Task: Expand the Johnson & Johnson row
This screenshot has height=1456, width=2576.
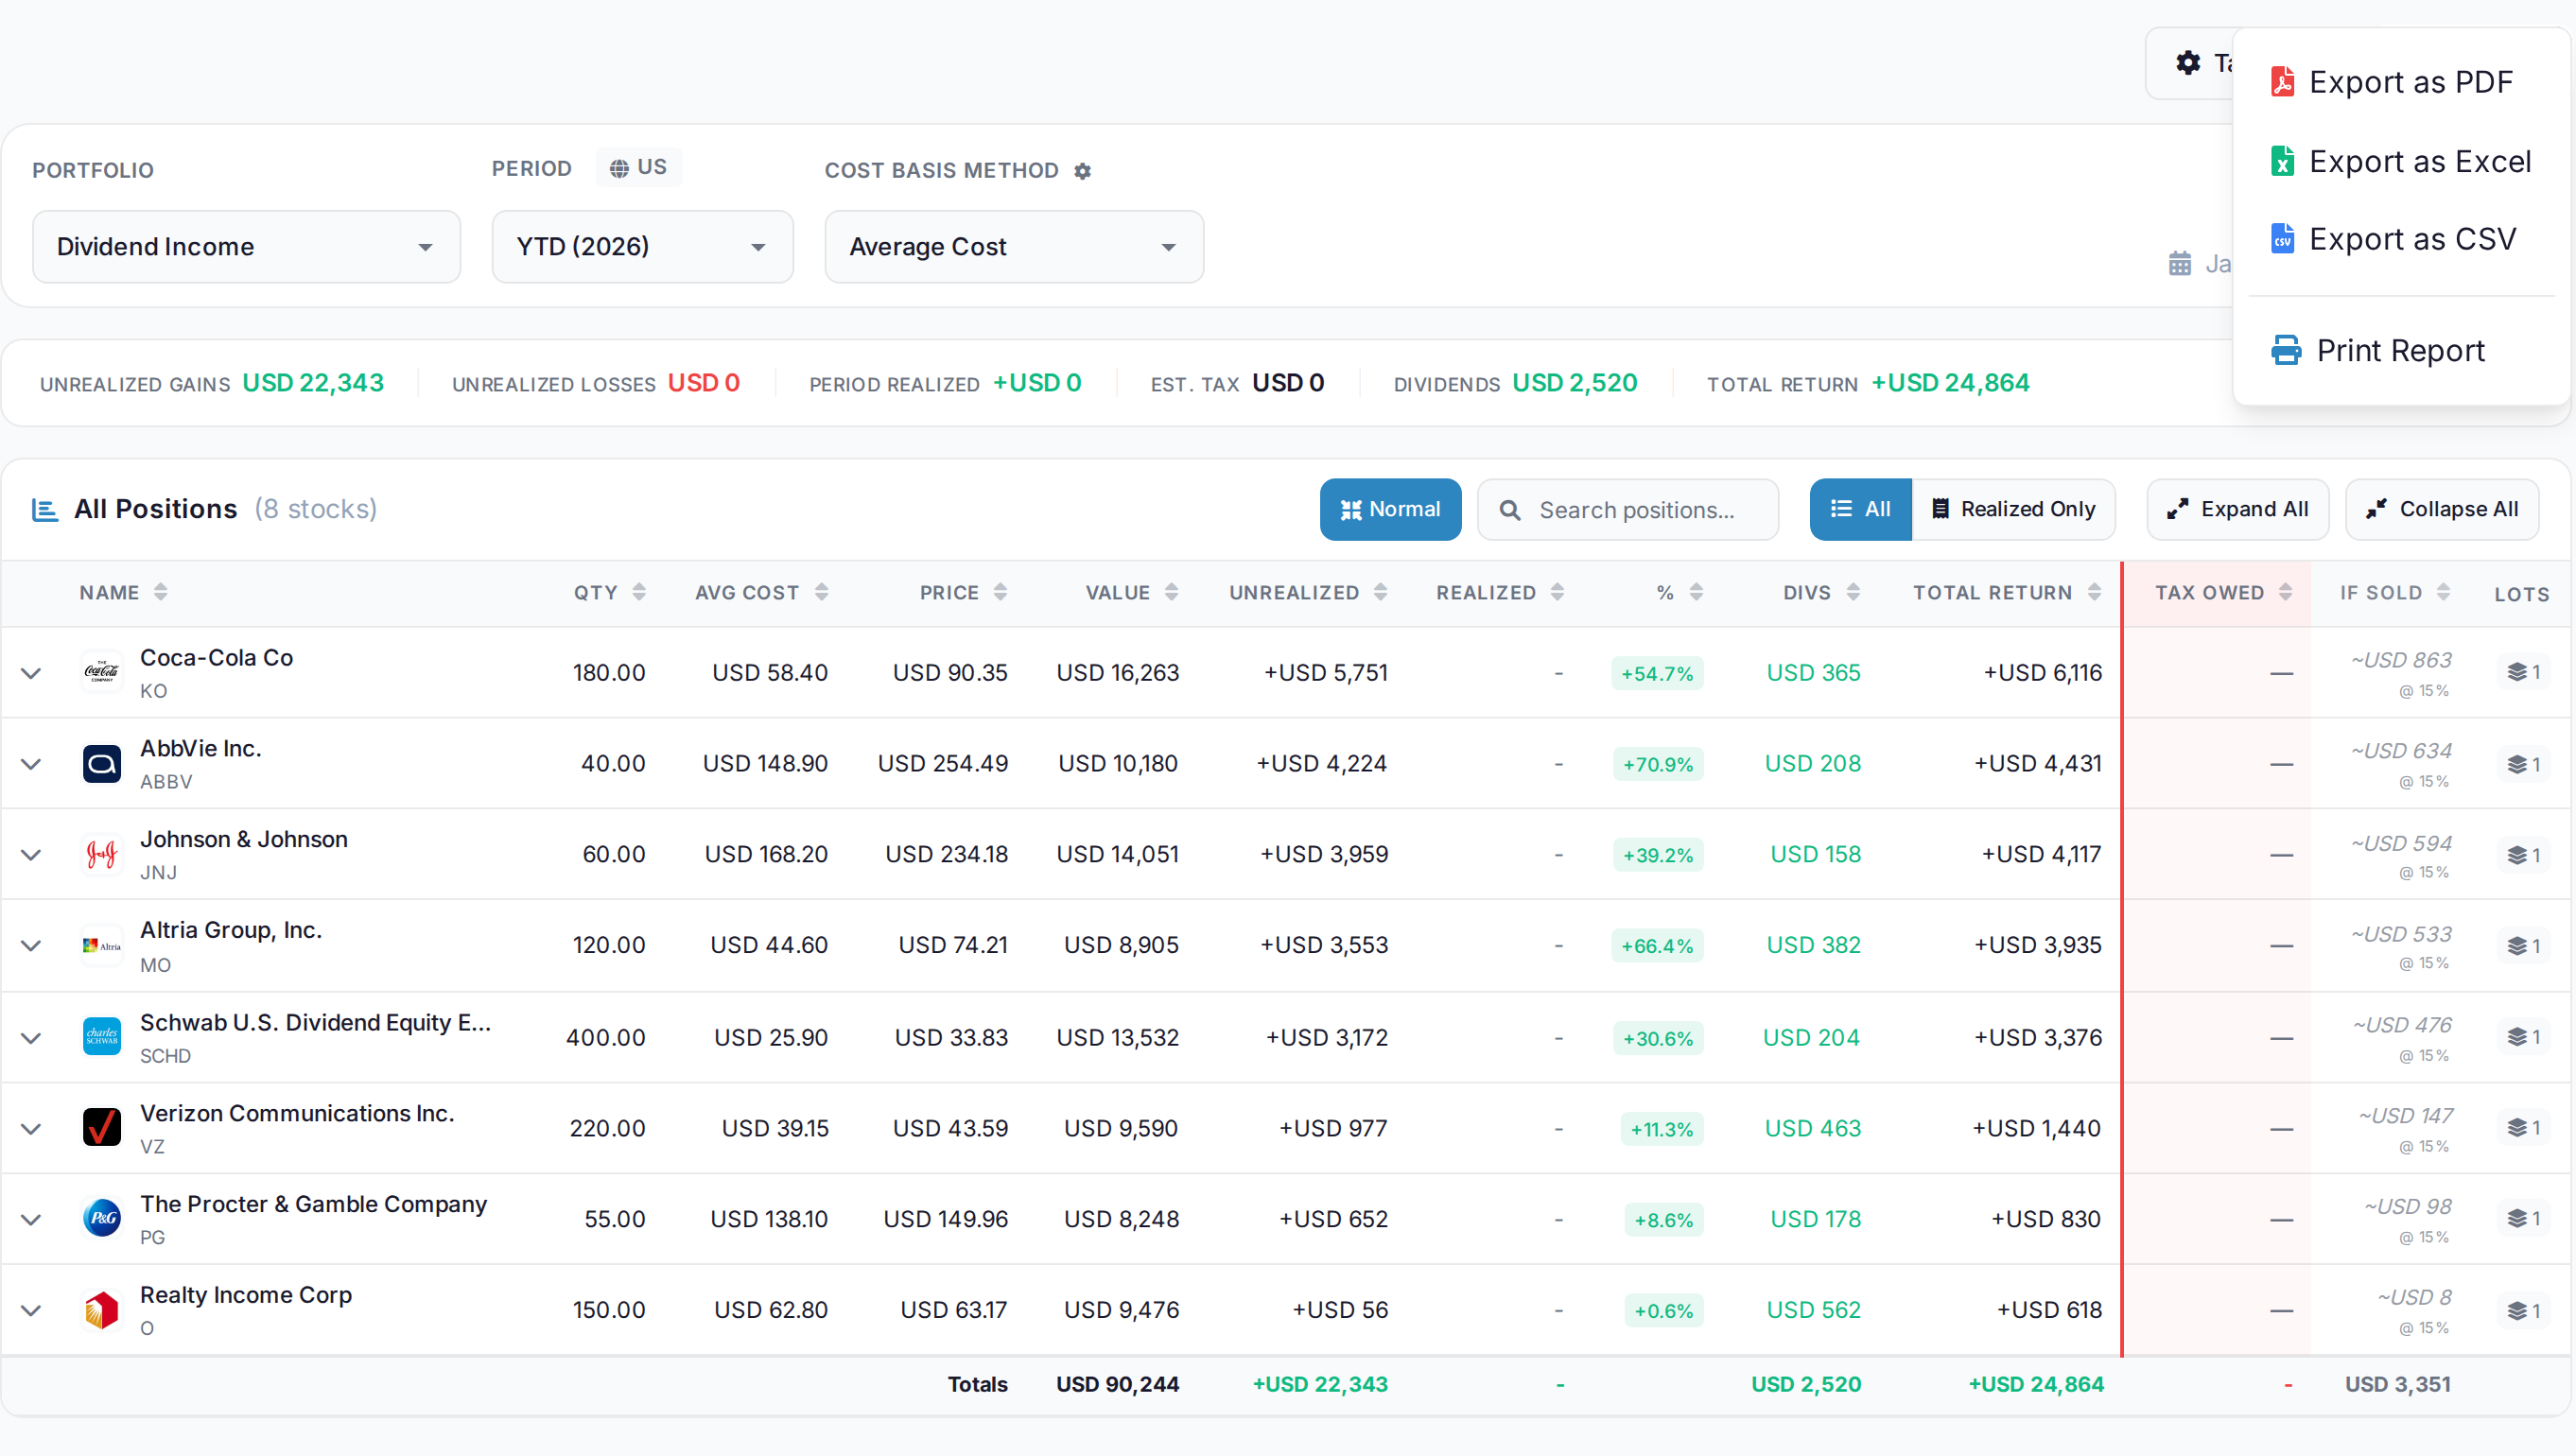Action: click(x=32, y=855)
